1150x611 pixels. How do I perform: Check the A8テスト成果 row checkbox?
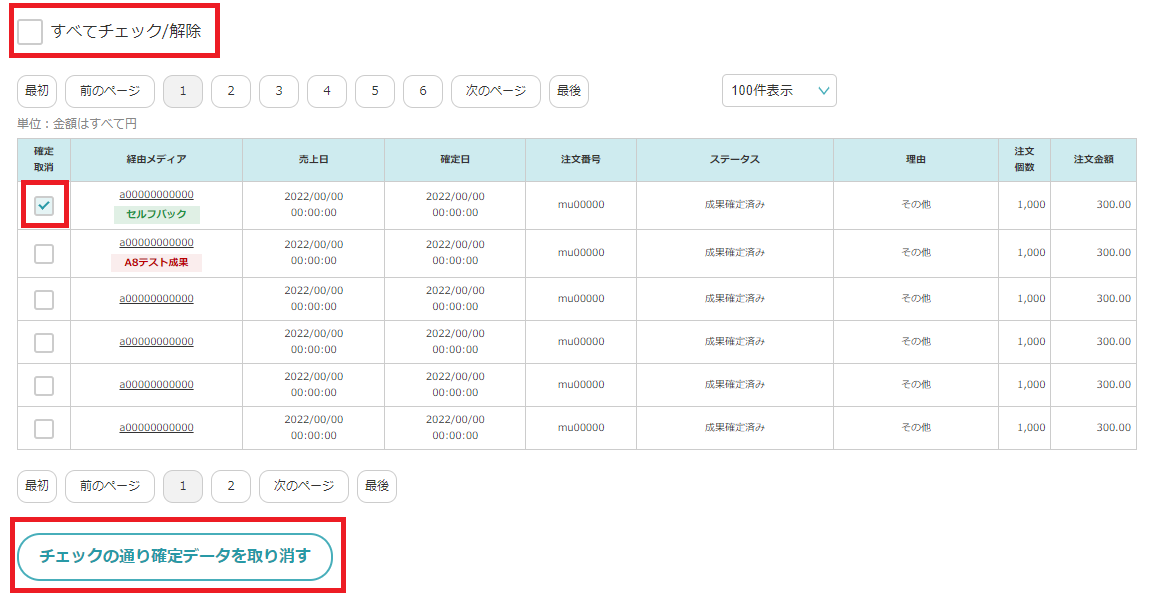tap(44, 254)
